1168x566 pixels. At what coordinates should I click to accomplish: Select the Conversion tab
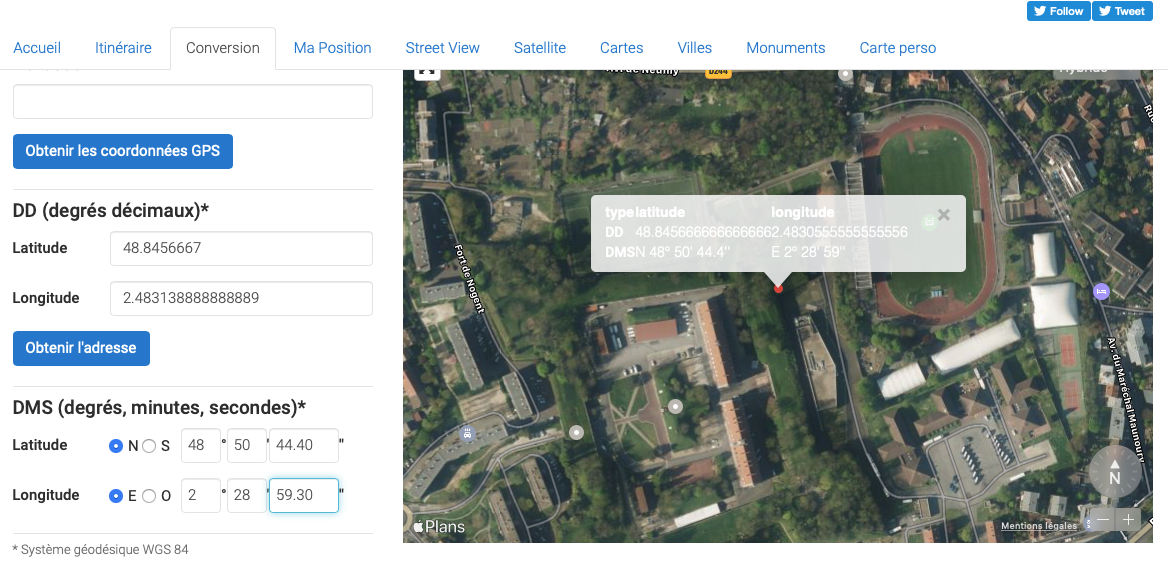223,48
